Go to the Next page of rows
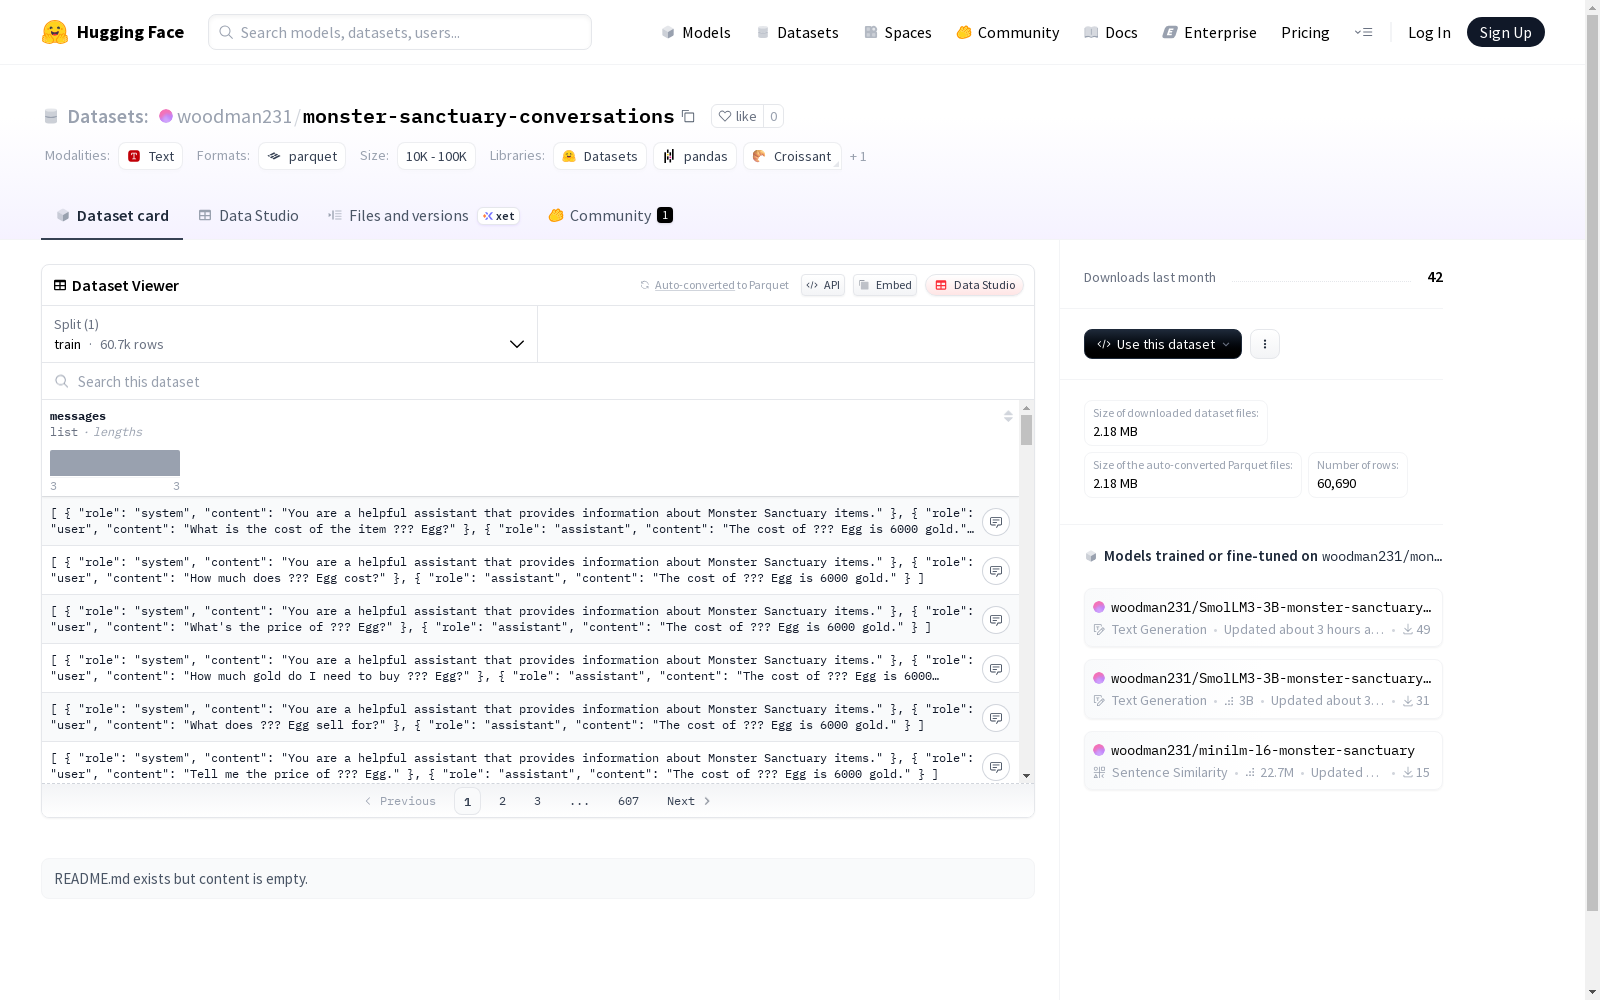1600x1000 pixels. click(689, 801)
